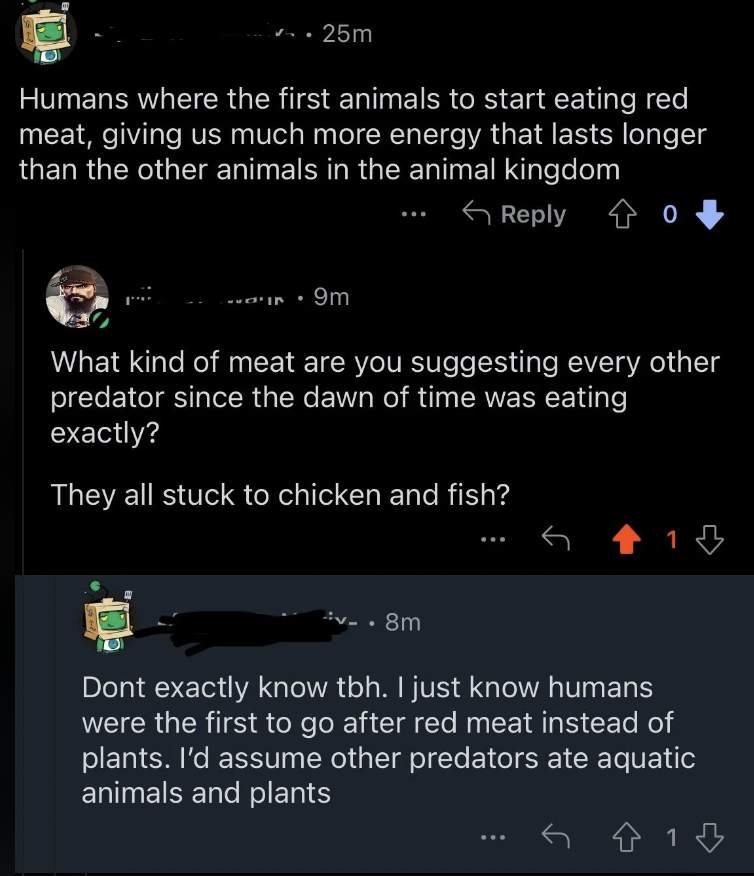
Task: Click the 9m timestamp on the second comment
Action: coord(331,296)
